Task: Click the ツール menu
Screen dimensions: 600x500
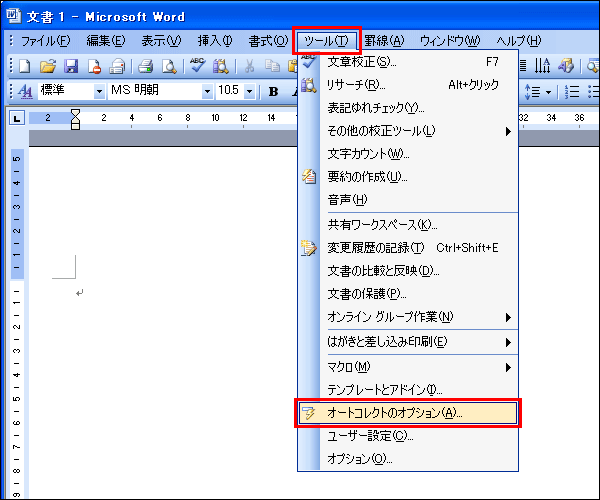Action: [x=326, y=41]
